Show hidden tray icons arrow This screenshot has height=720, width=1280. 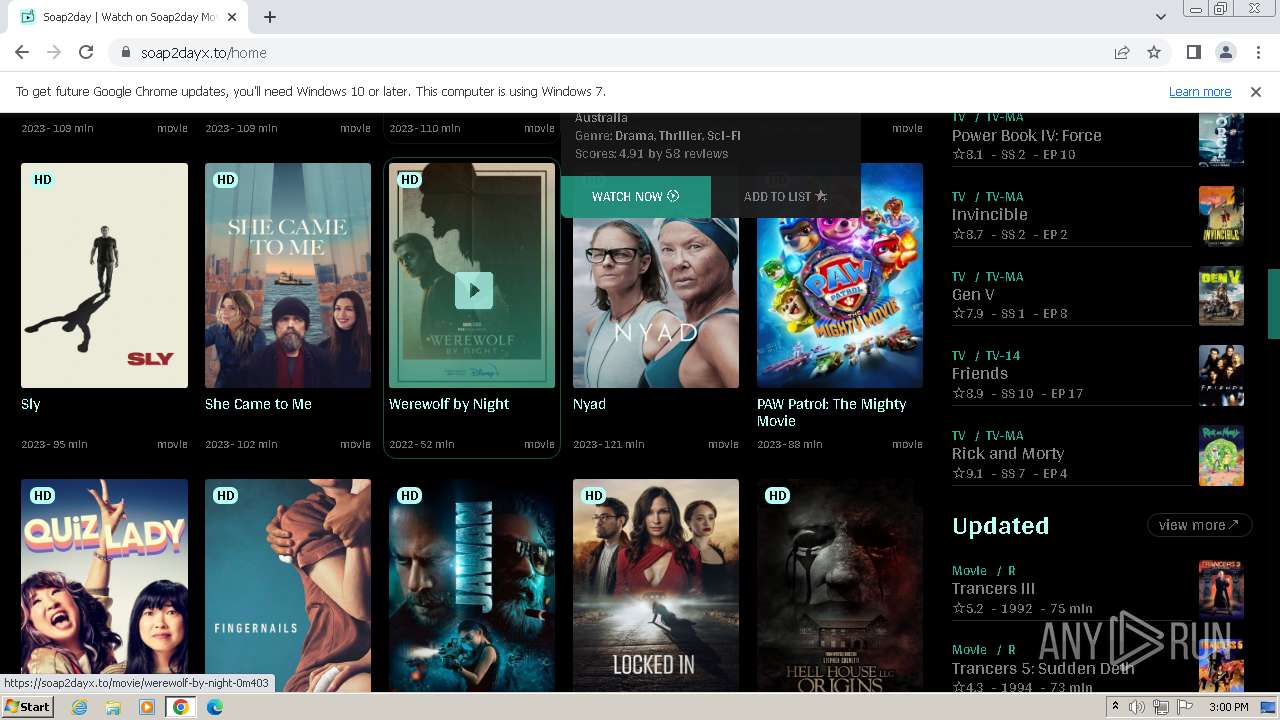tap(1116, 707)
